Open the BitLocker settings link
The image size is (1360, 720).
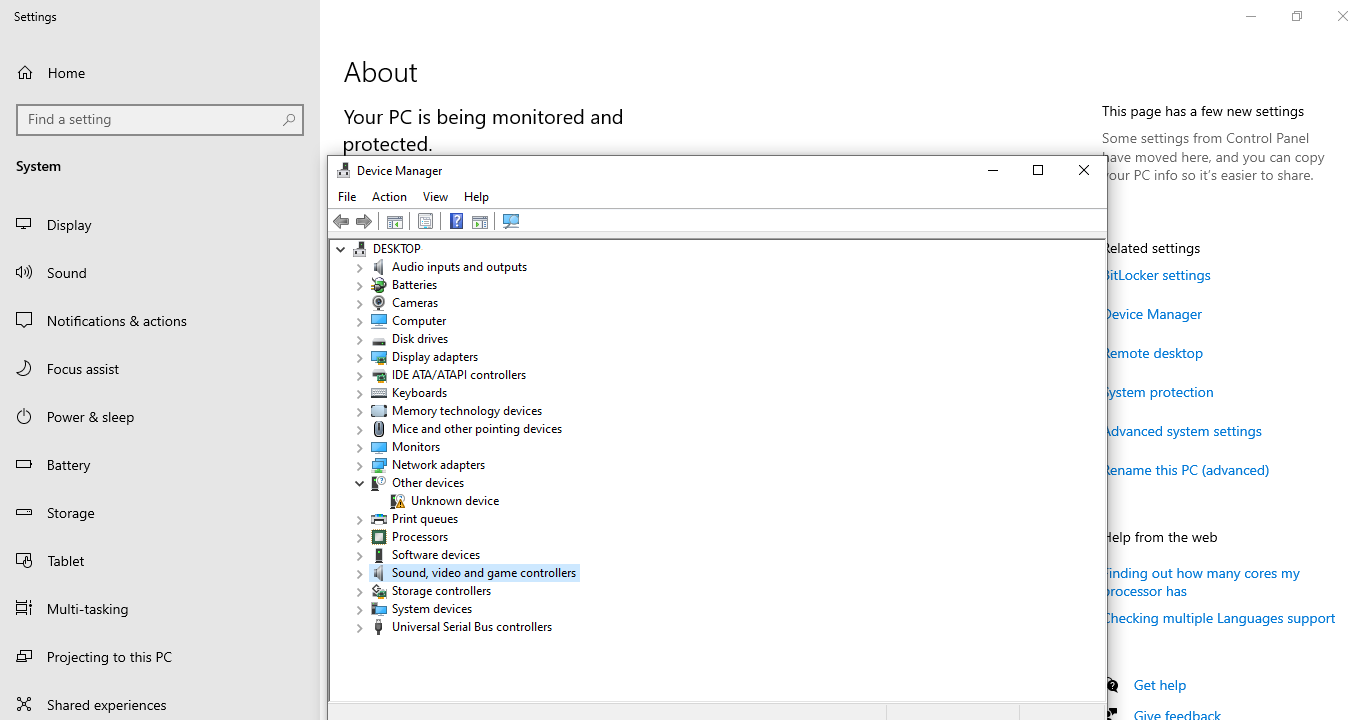click(x=1158, y=275)
